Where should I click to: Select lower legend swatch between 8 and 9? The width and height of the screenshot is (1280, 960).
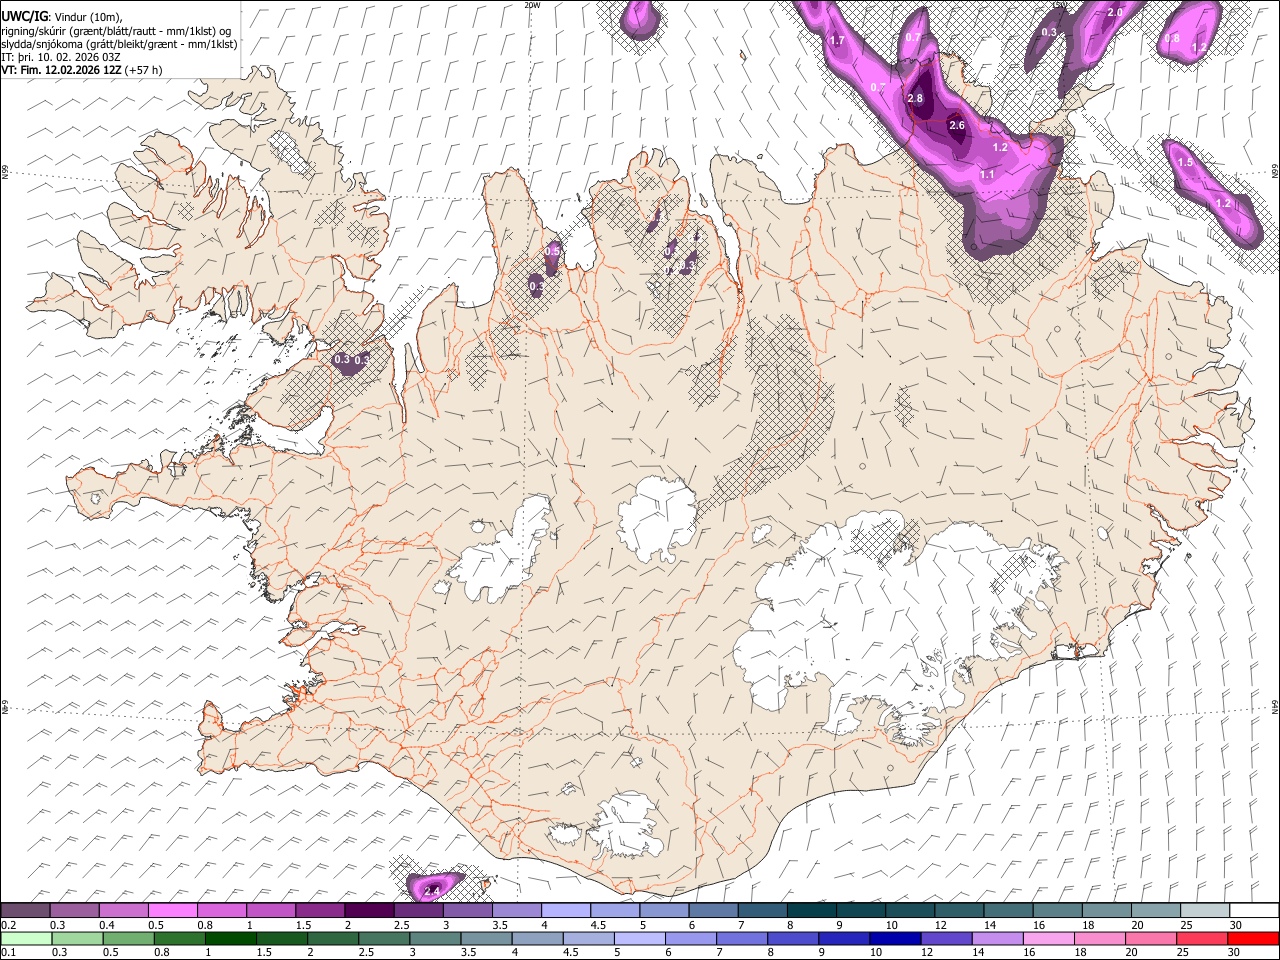click(x=793, y=938)
